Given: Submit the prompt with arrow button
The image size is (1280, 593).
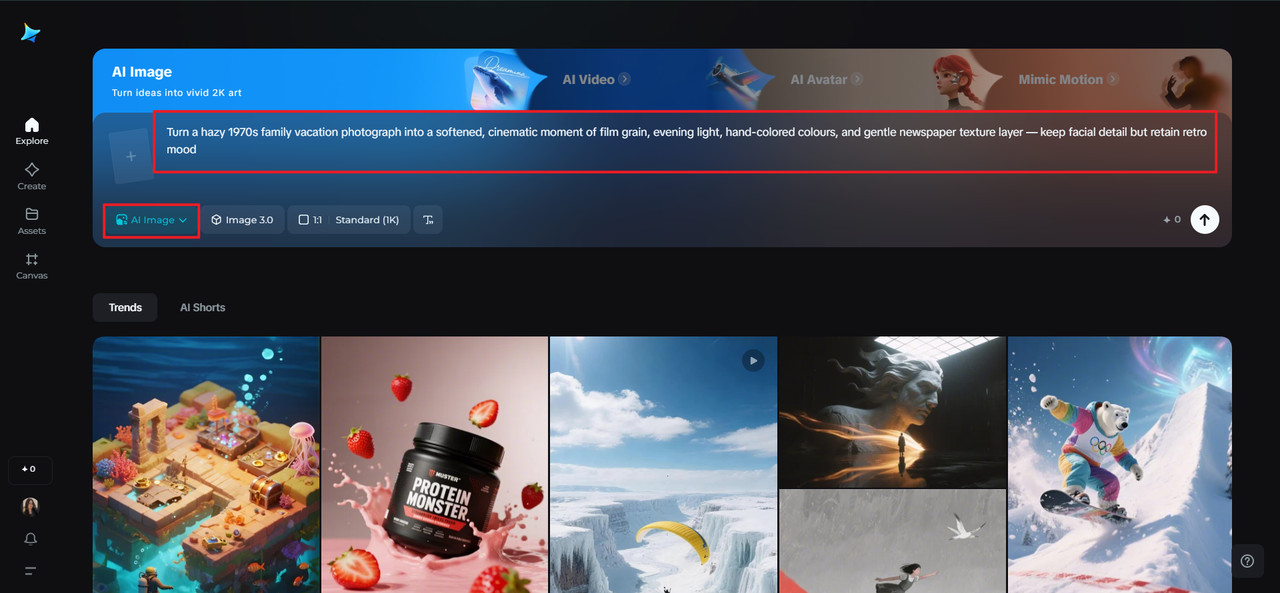Looking at the screenshot, I should 1205,220.
